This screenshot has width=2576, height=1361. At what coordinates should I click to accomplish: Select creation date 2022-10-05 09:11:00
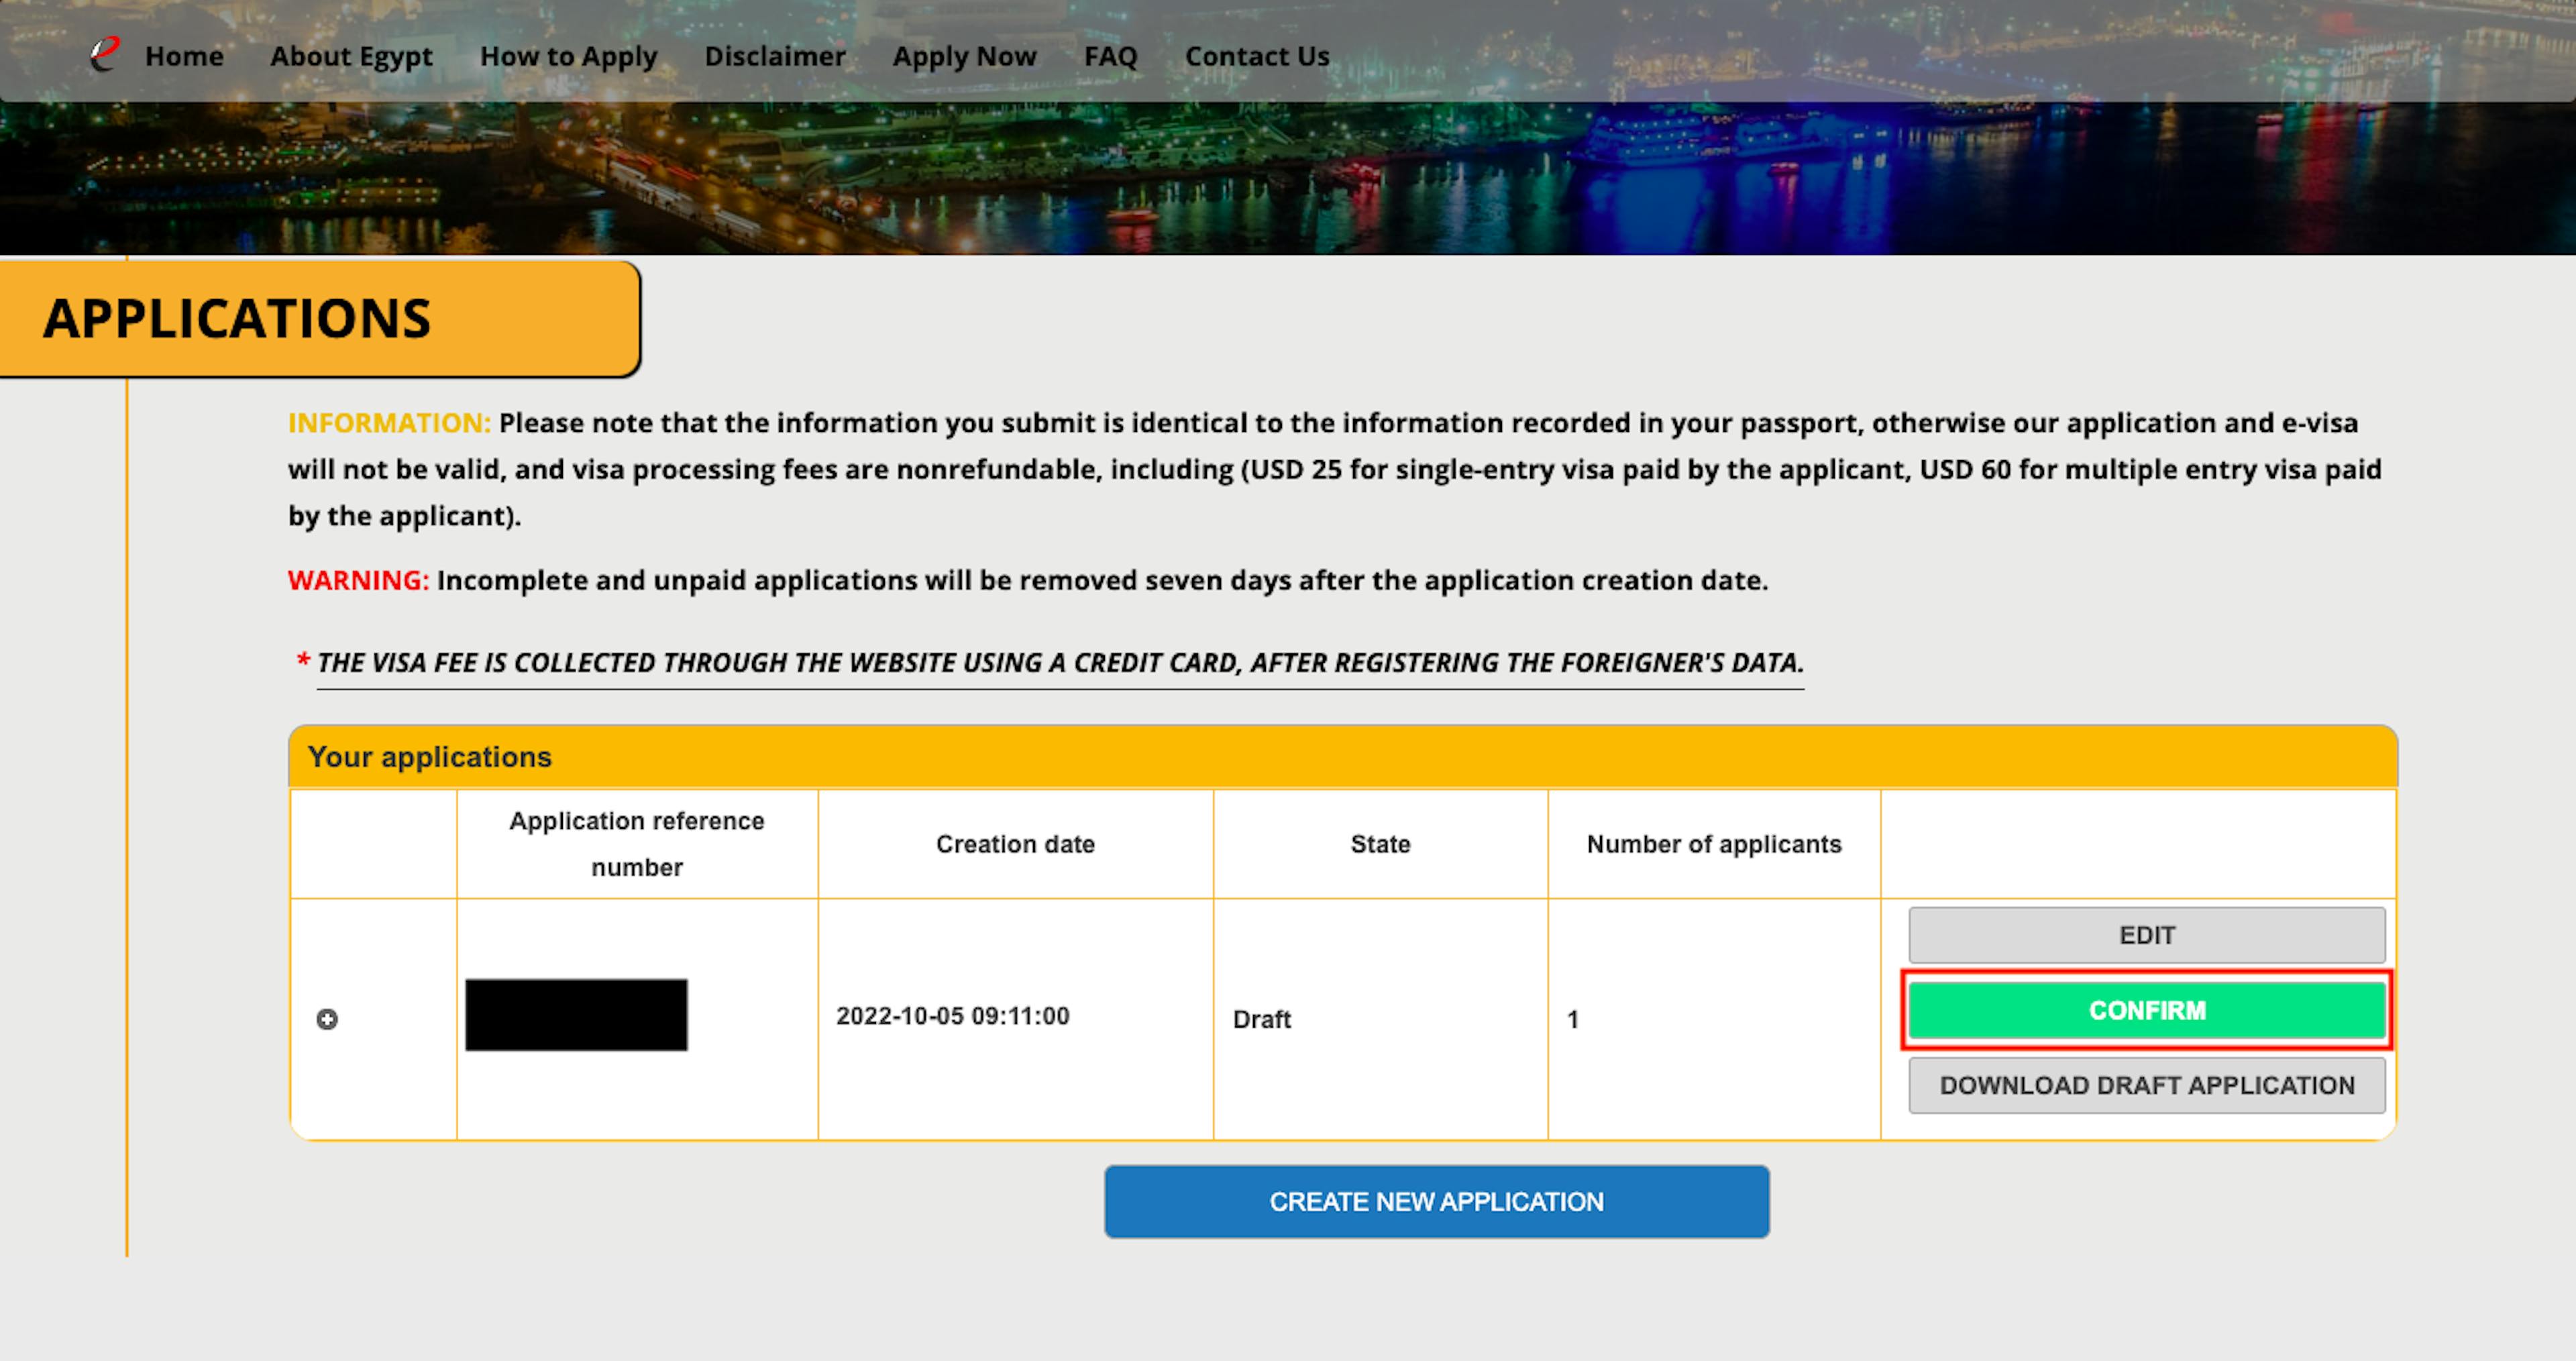[952, 1016]
